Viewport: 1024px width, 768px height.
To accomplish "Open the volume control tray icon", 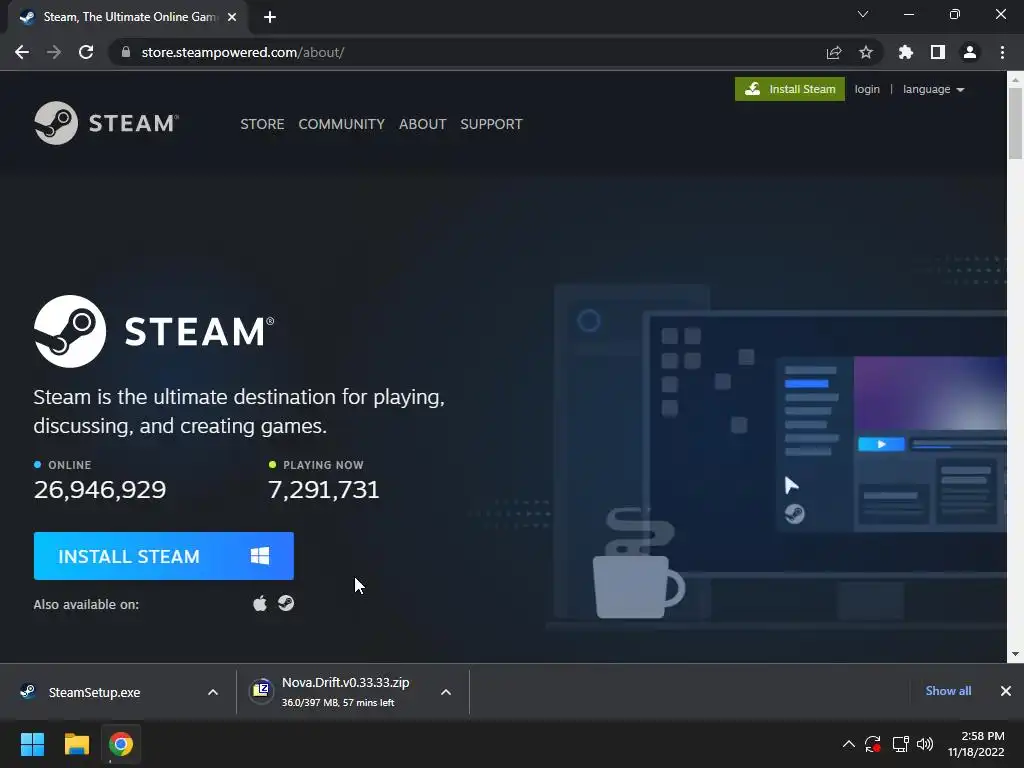I will click(x=925, y=744).
